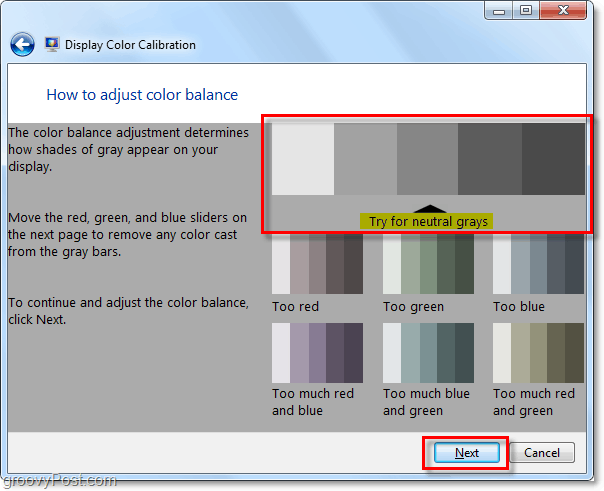This screenshot has height=491, width=604.
Task: Click the 'How to adjust color balance' heading
Action: click(142, 95)
